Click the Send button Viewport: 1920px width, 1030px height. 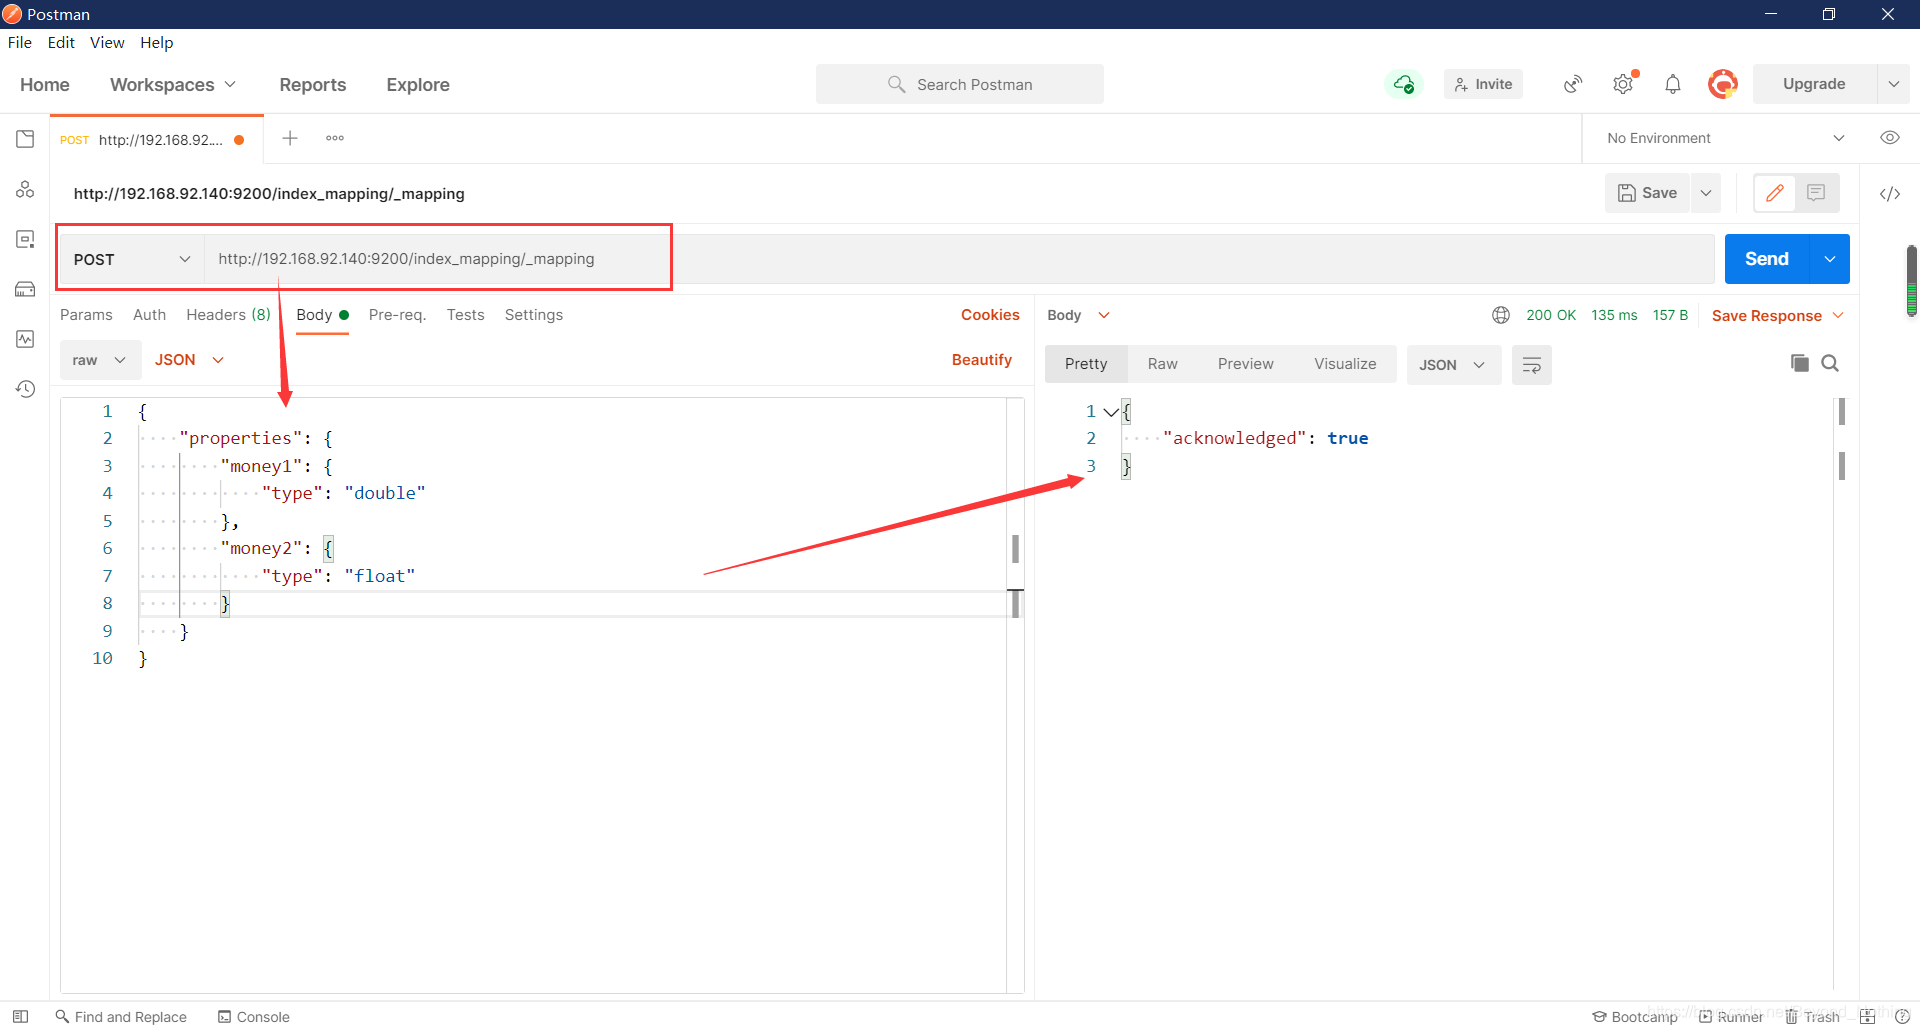[x=1767, y=259]
